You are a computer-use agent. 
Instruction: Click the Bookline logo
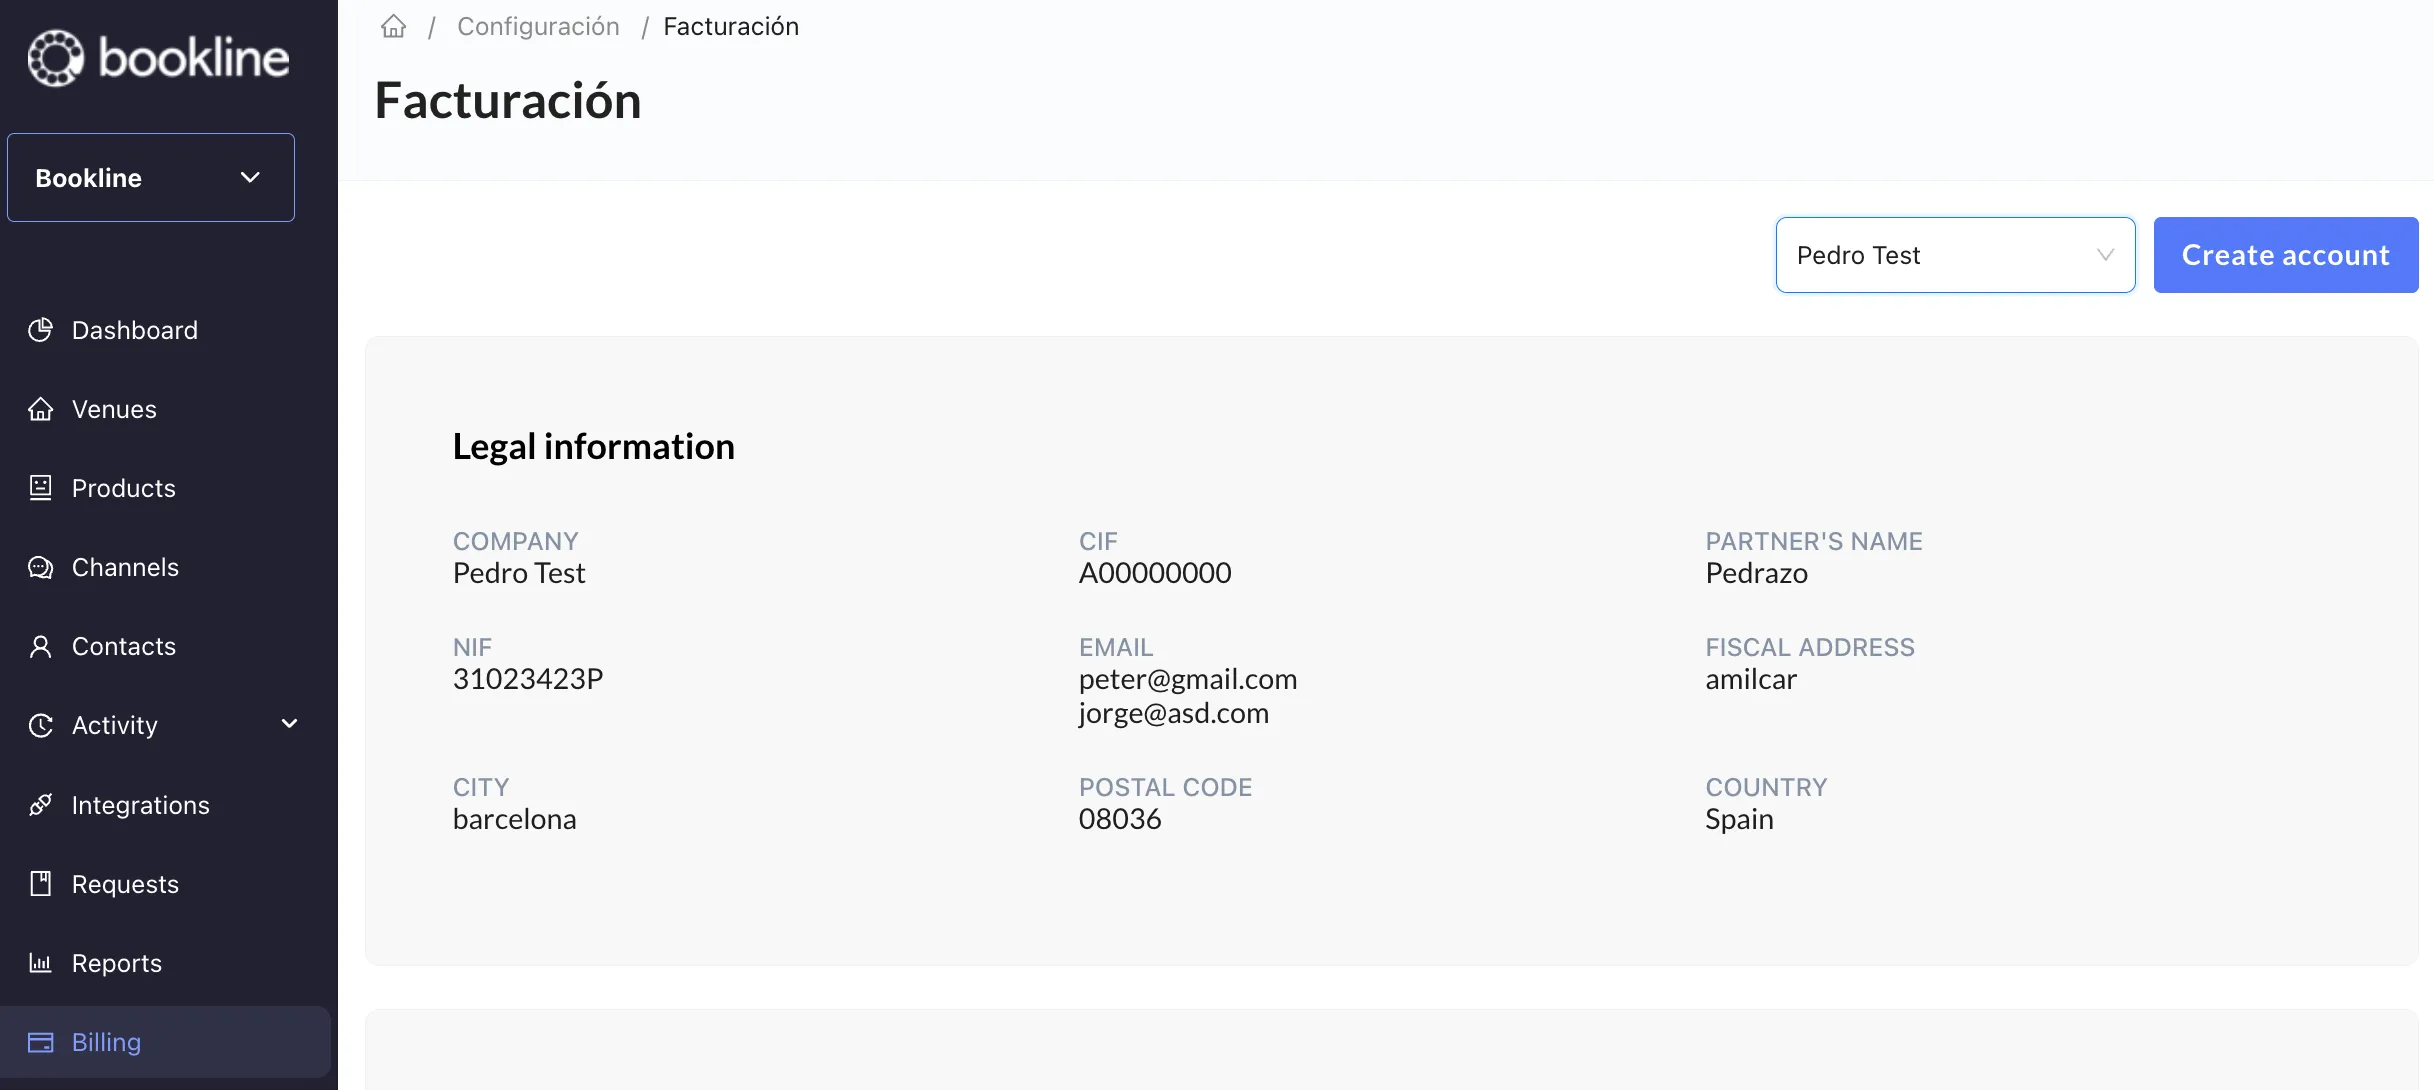[158, 57]
